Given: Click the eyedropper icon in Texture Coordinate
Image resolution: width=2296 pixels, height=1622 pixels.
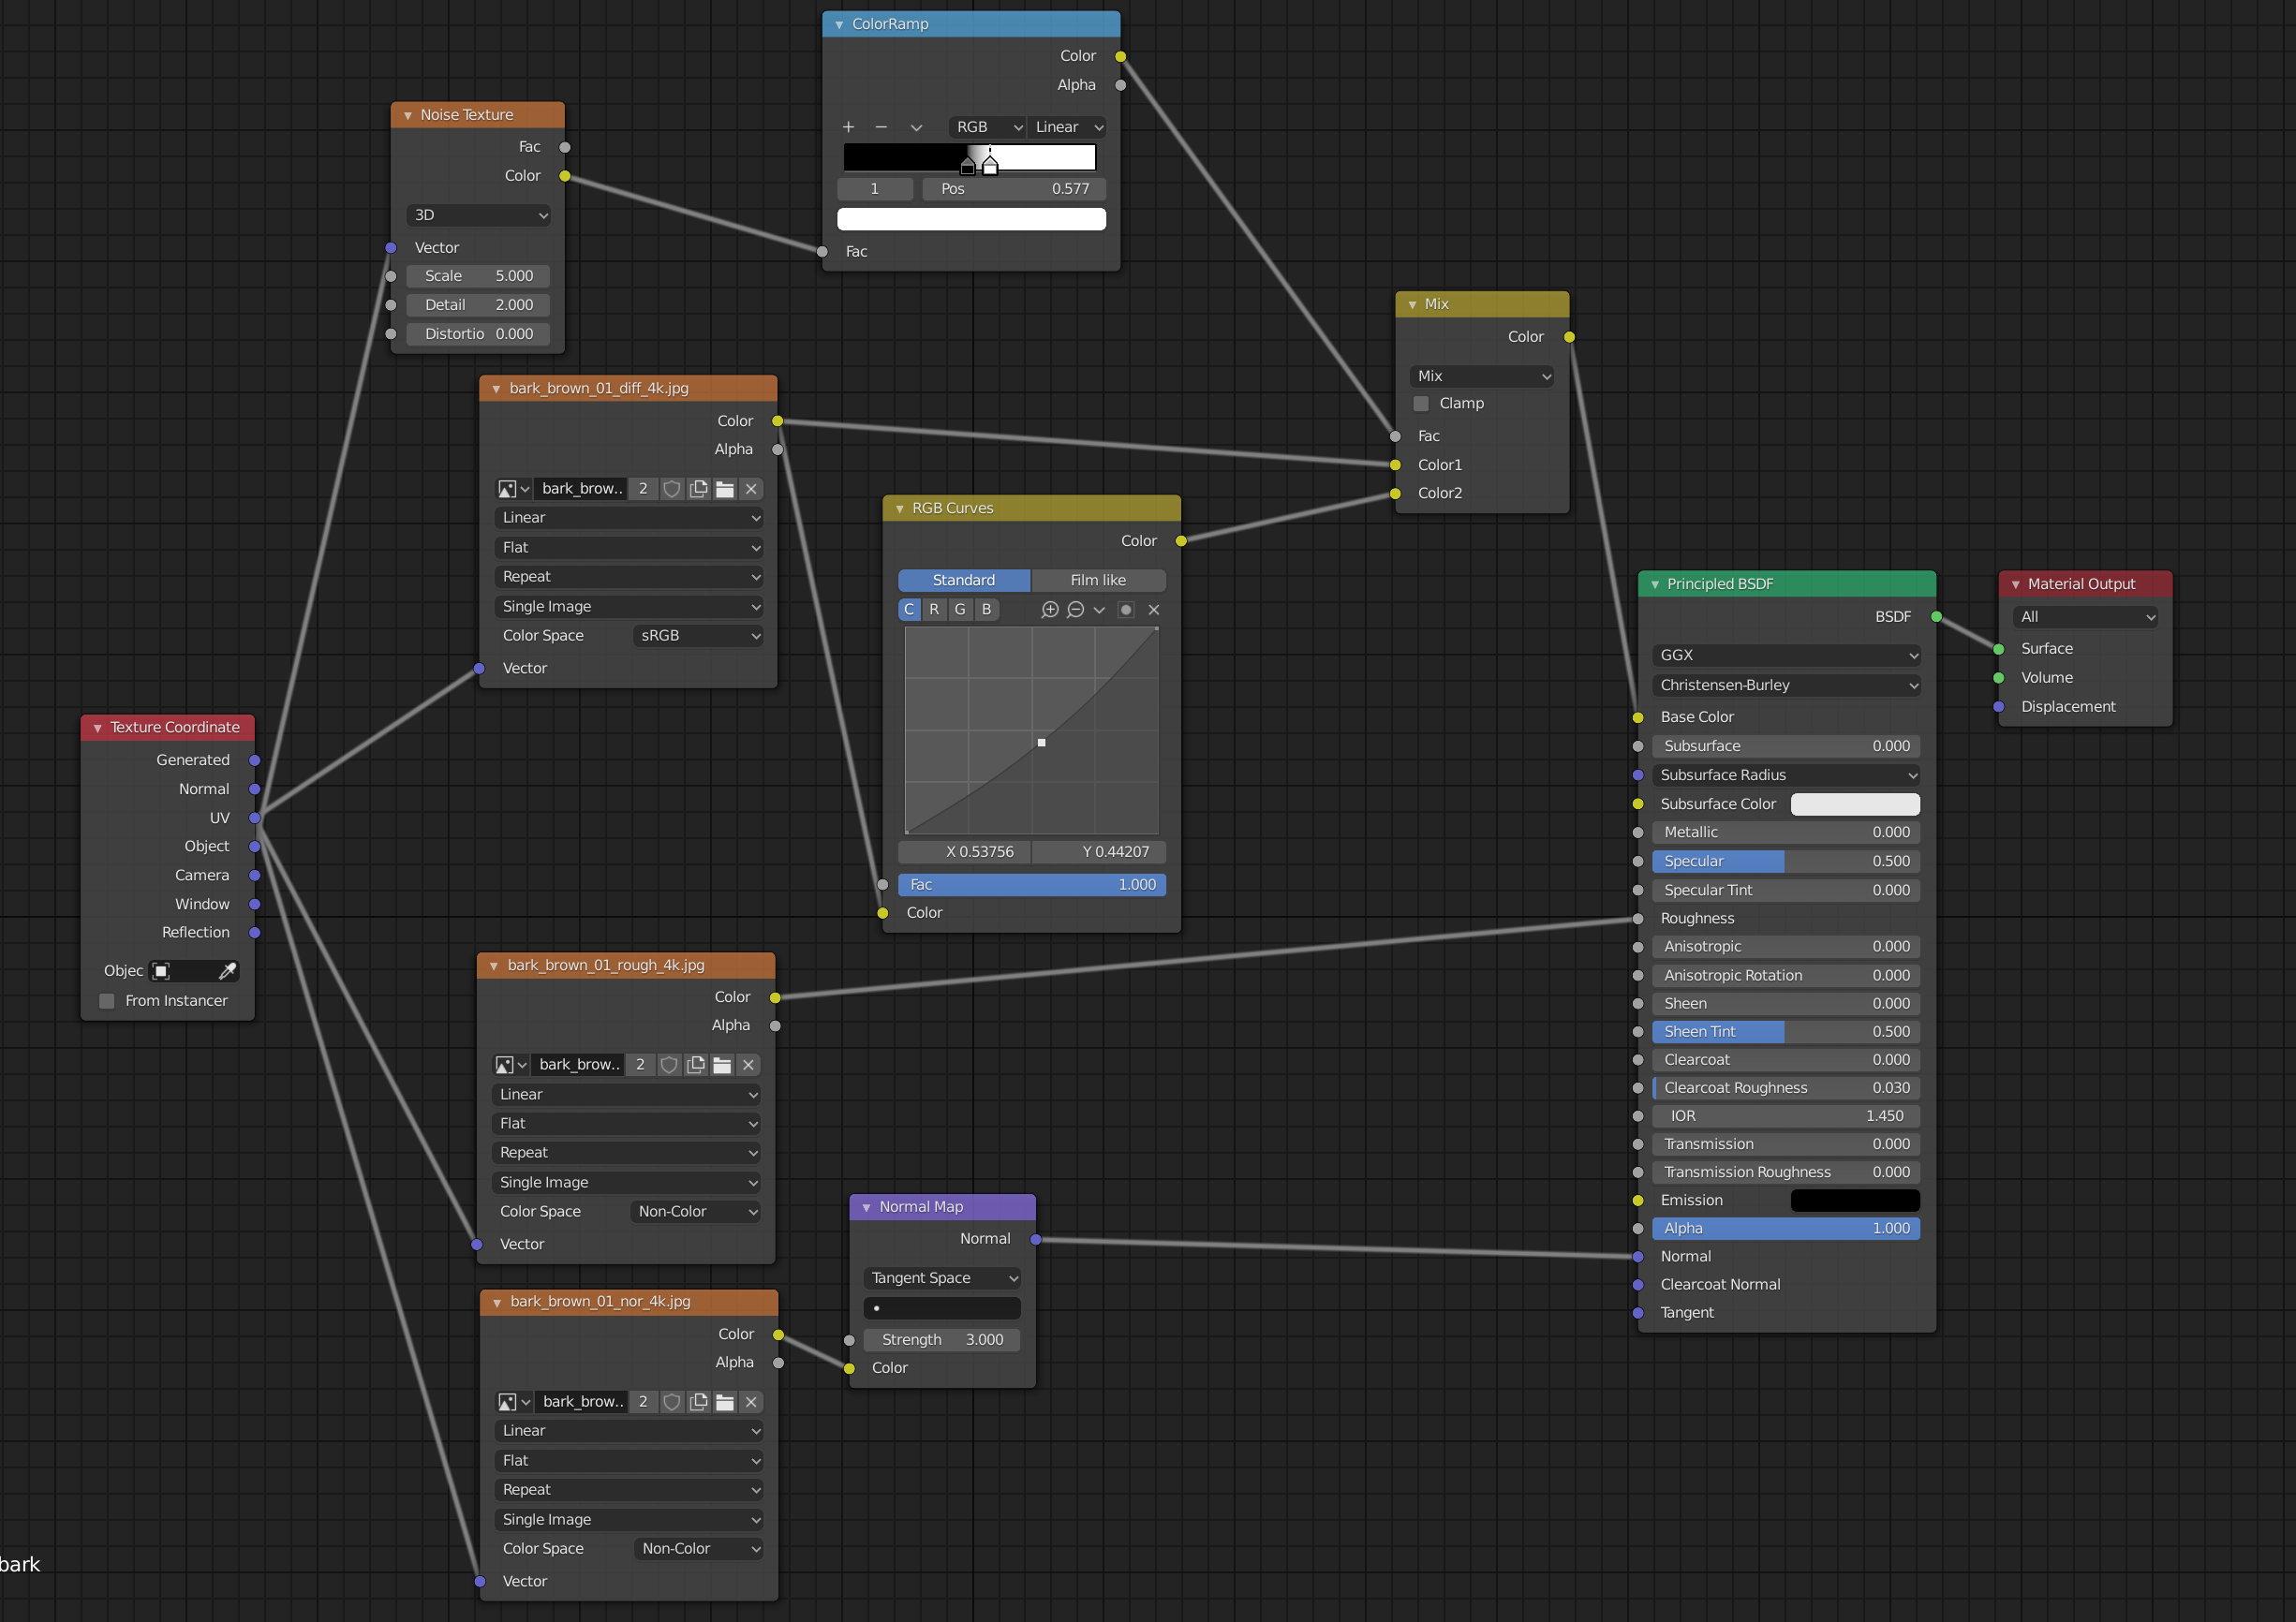Looking at the screenshot, I should (x=227, y=971).
